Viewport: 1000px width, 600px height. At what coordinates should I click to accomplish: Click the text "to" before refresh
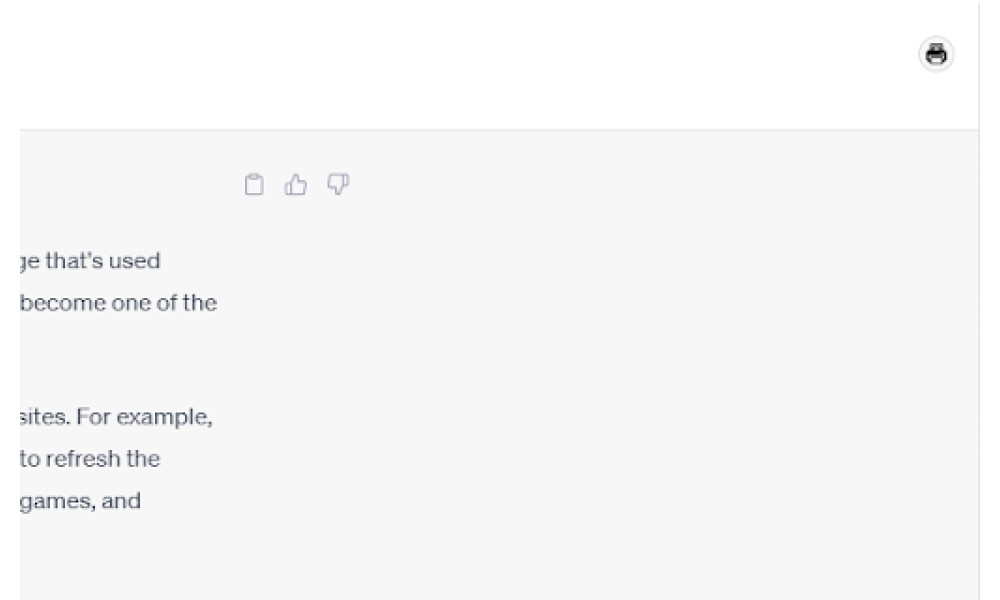click(30, 459)
